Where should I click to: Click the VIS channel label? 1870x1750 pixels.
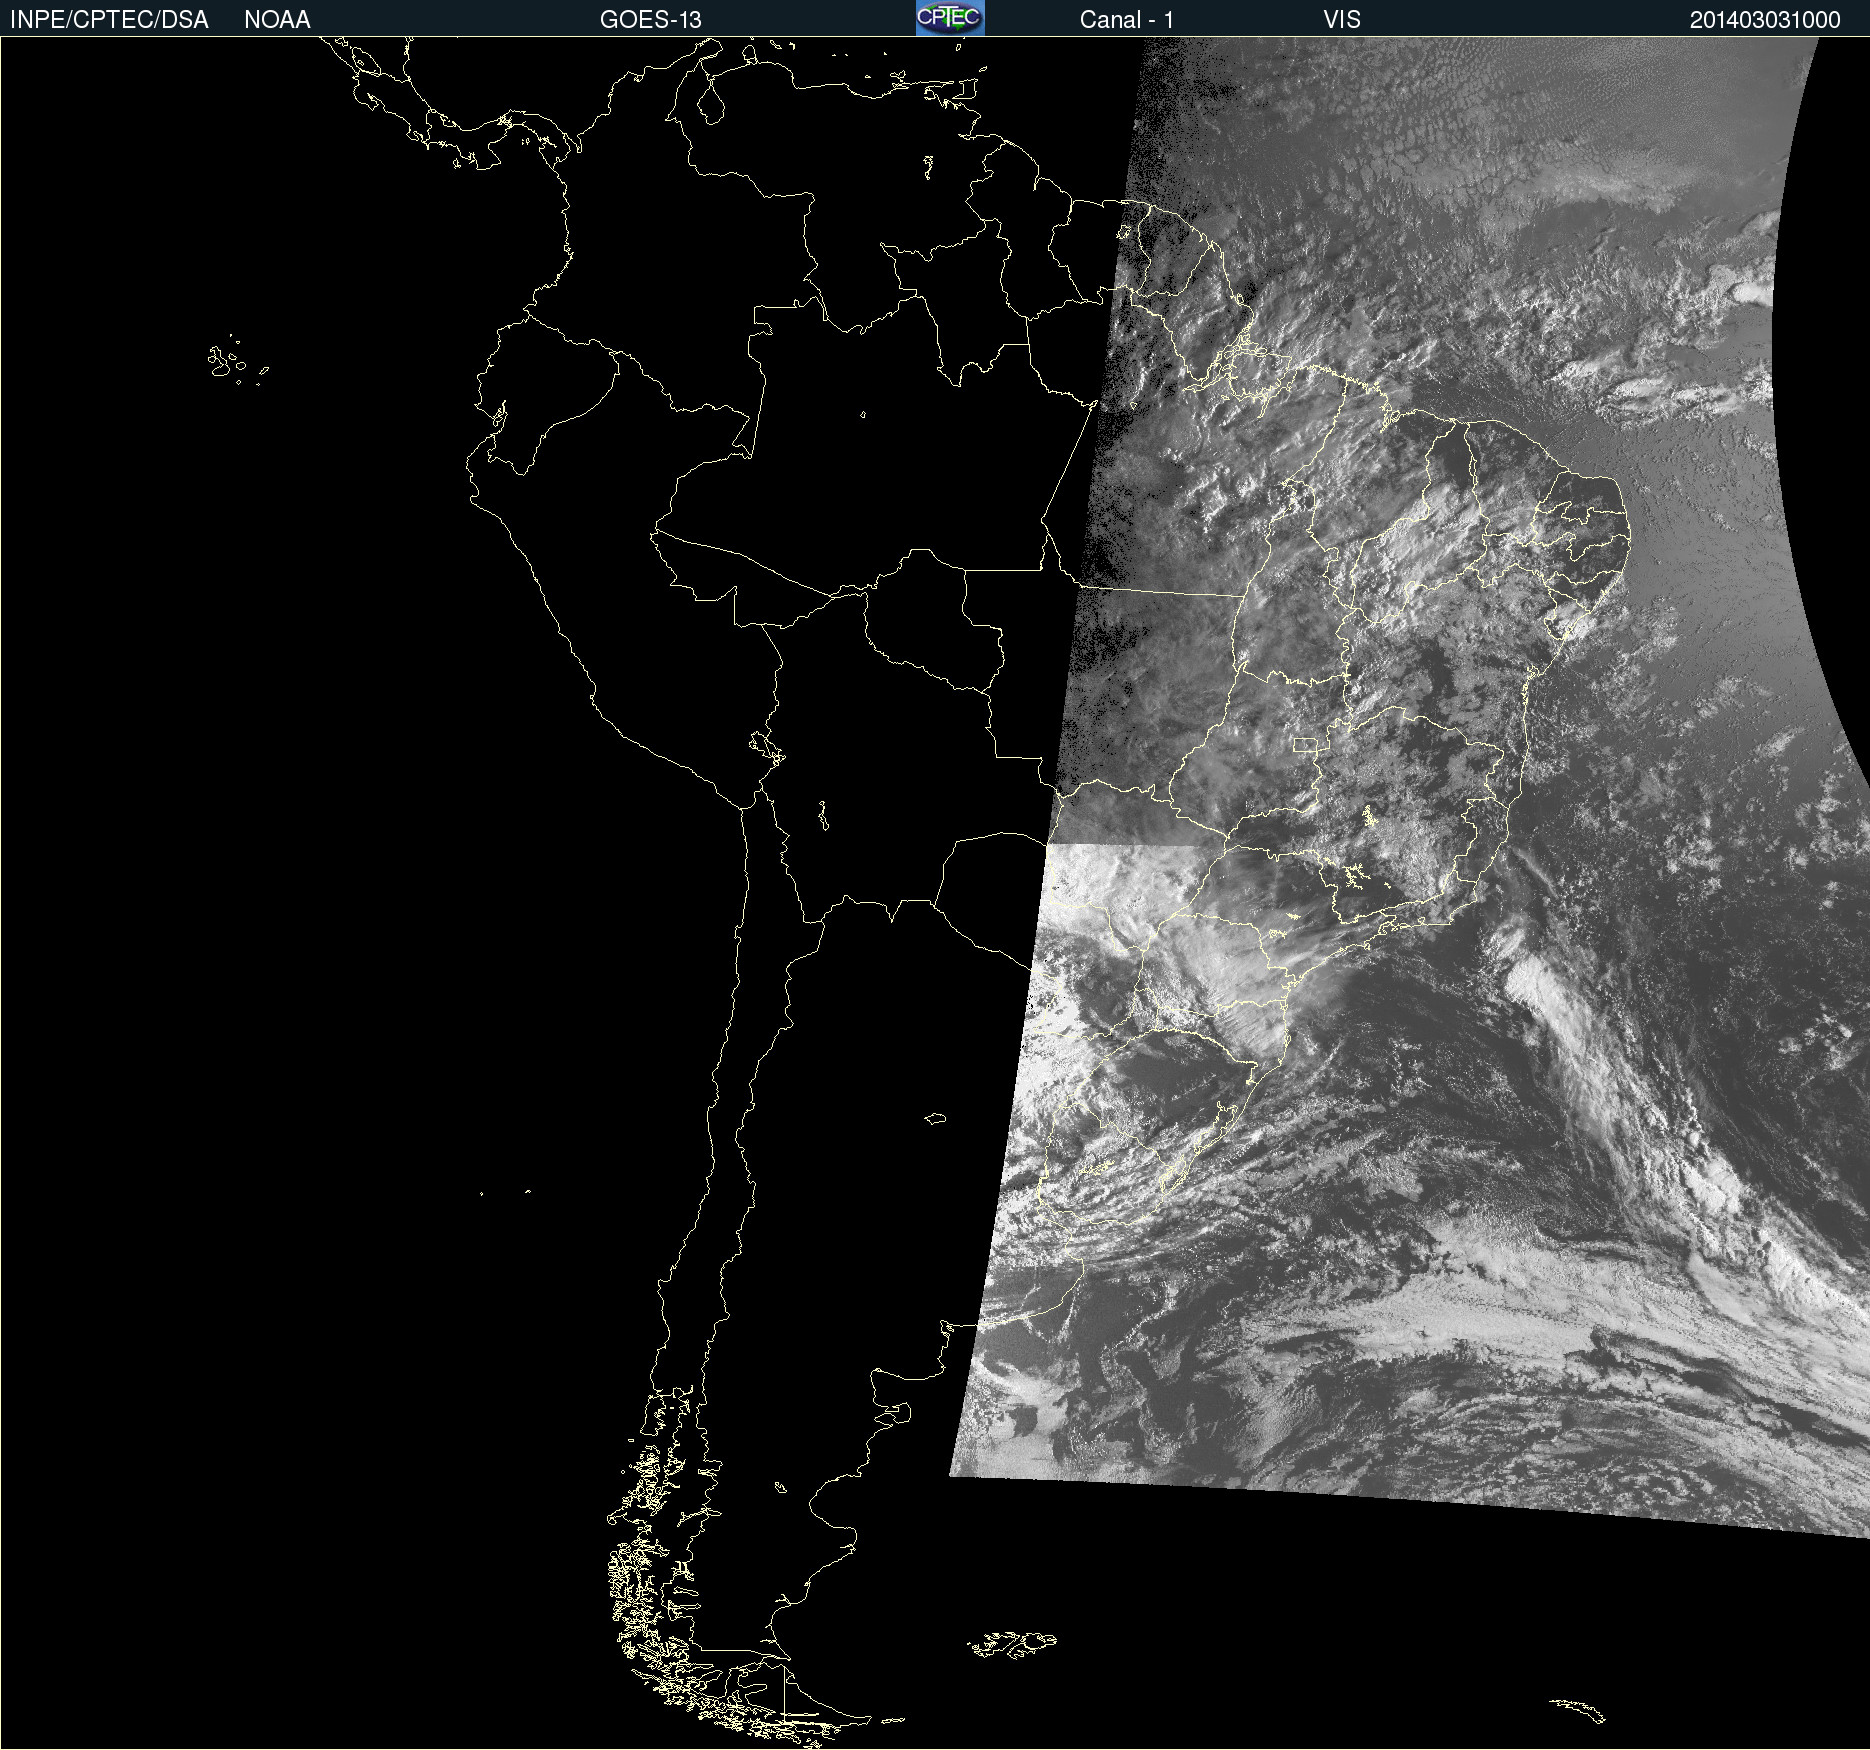(x=1342, y=19)
